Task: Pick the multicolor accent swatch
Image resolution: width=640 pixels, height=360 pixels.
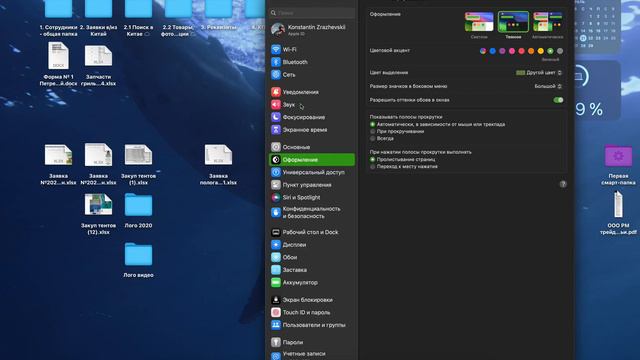Action: coord(483,51)
